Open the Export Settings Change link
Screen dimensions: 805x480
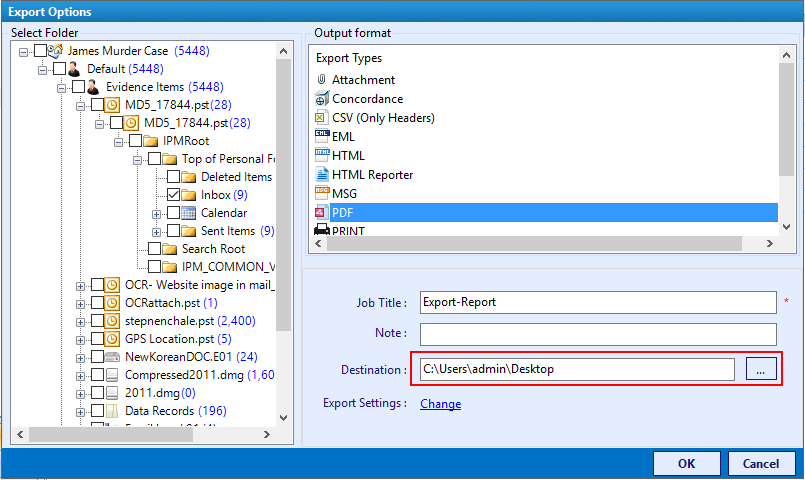pos(440,404)
